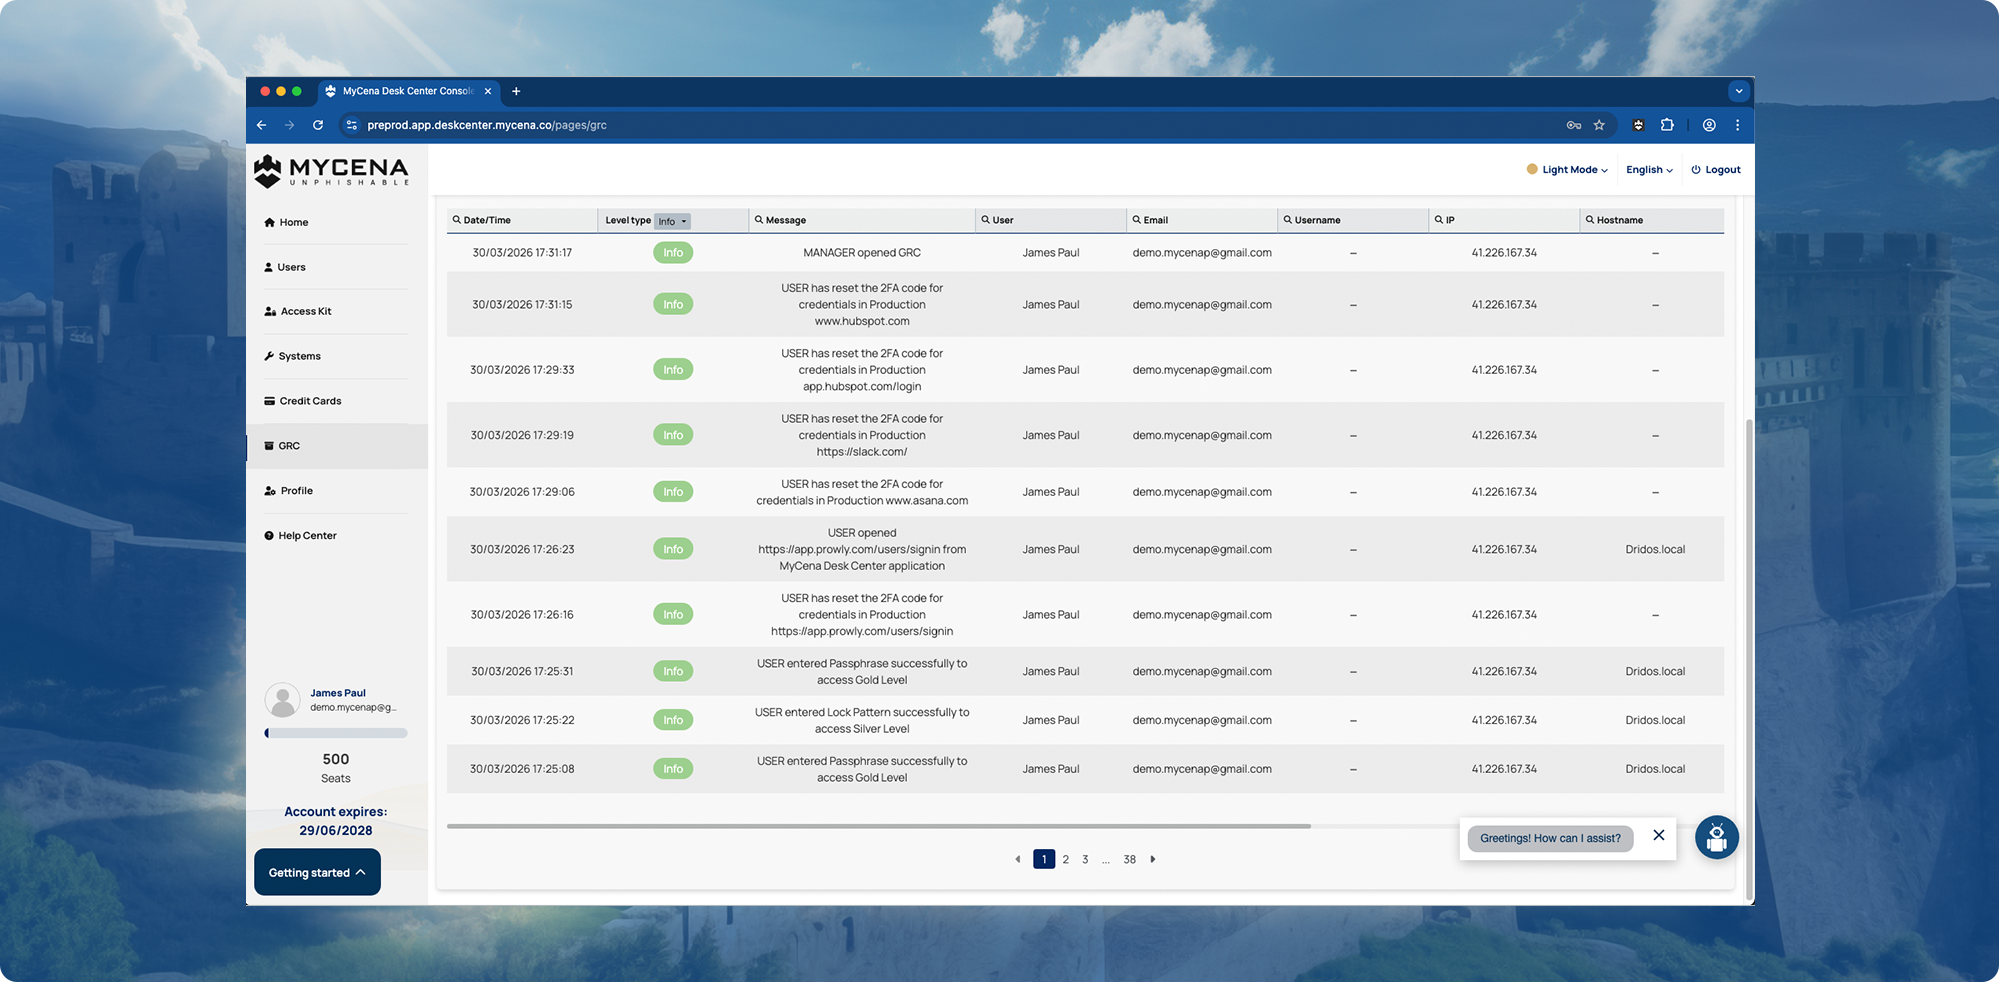
Task: Click the Logout button
Action: click(x=1716, y=170)
